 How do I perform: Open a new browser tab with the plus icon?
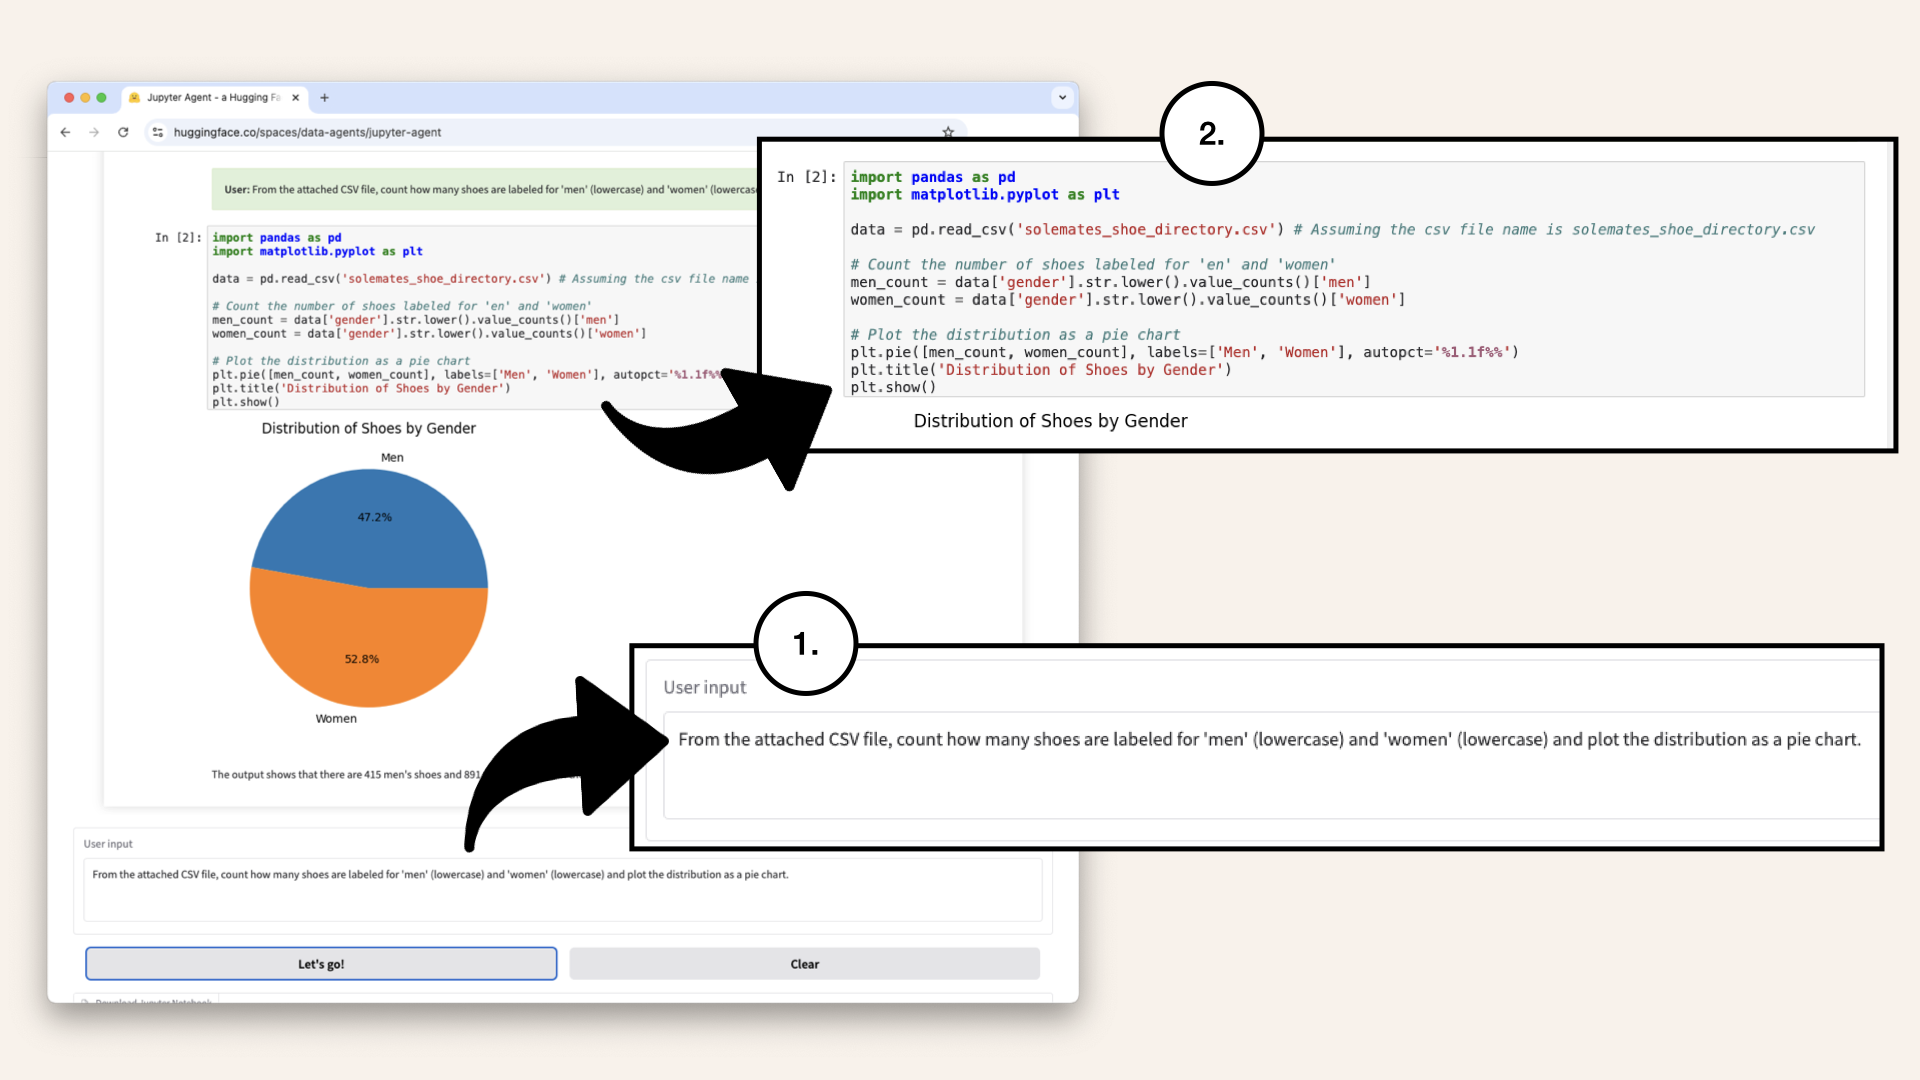pyautogui.click(x=324, y=98)
